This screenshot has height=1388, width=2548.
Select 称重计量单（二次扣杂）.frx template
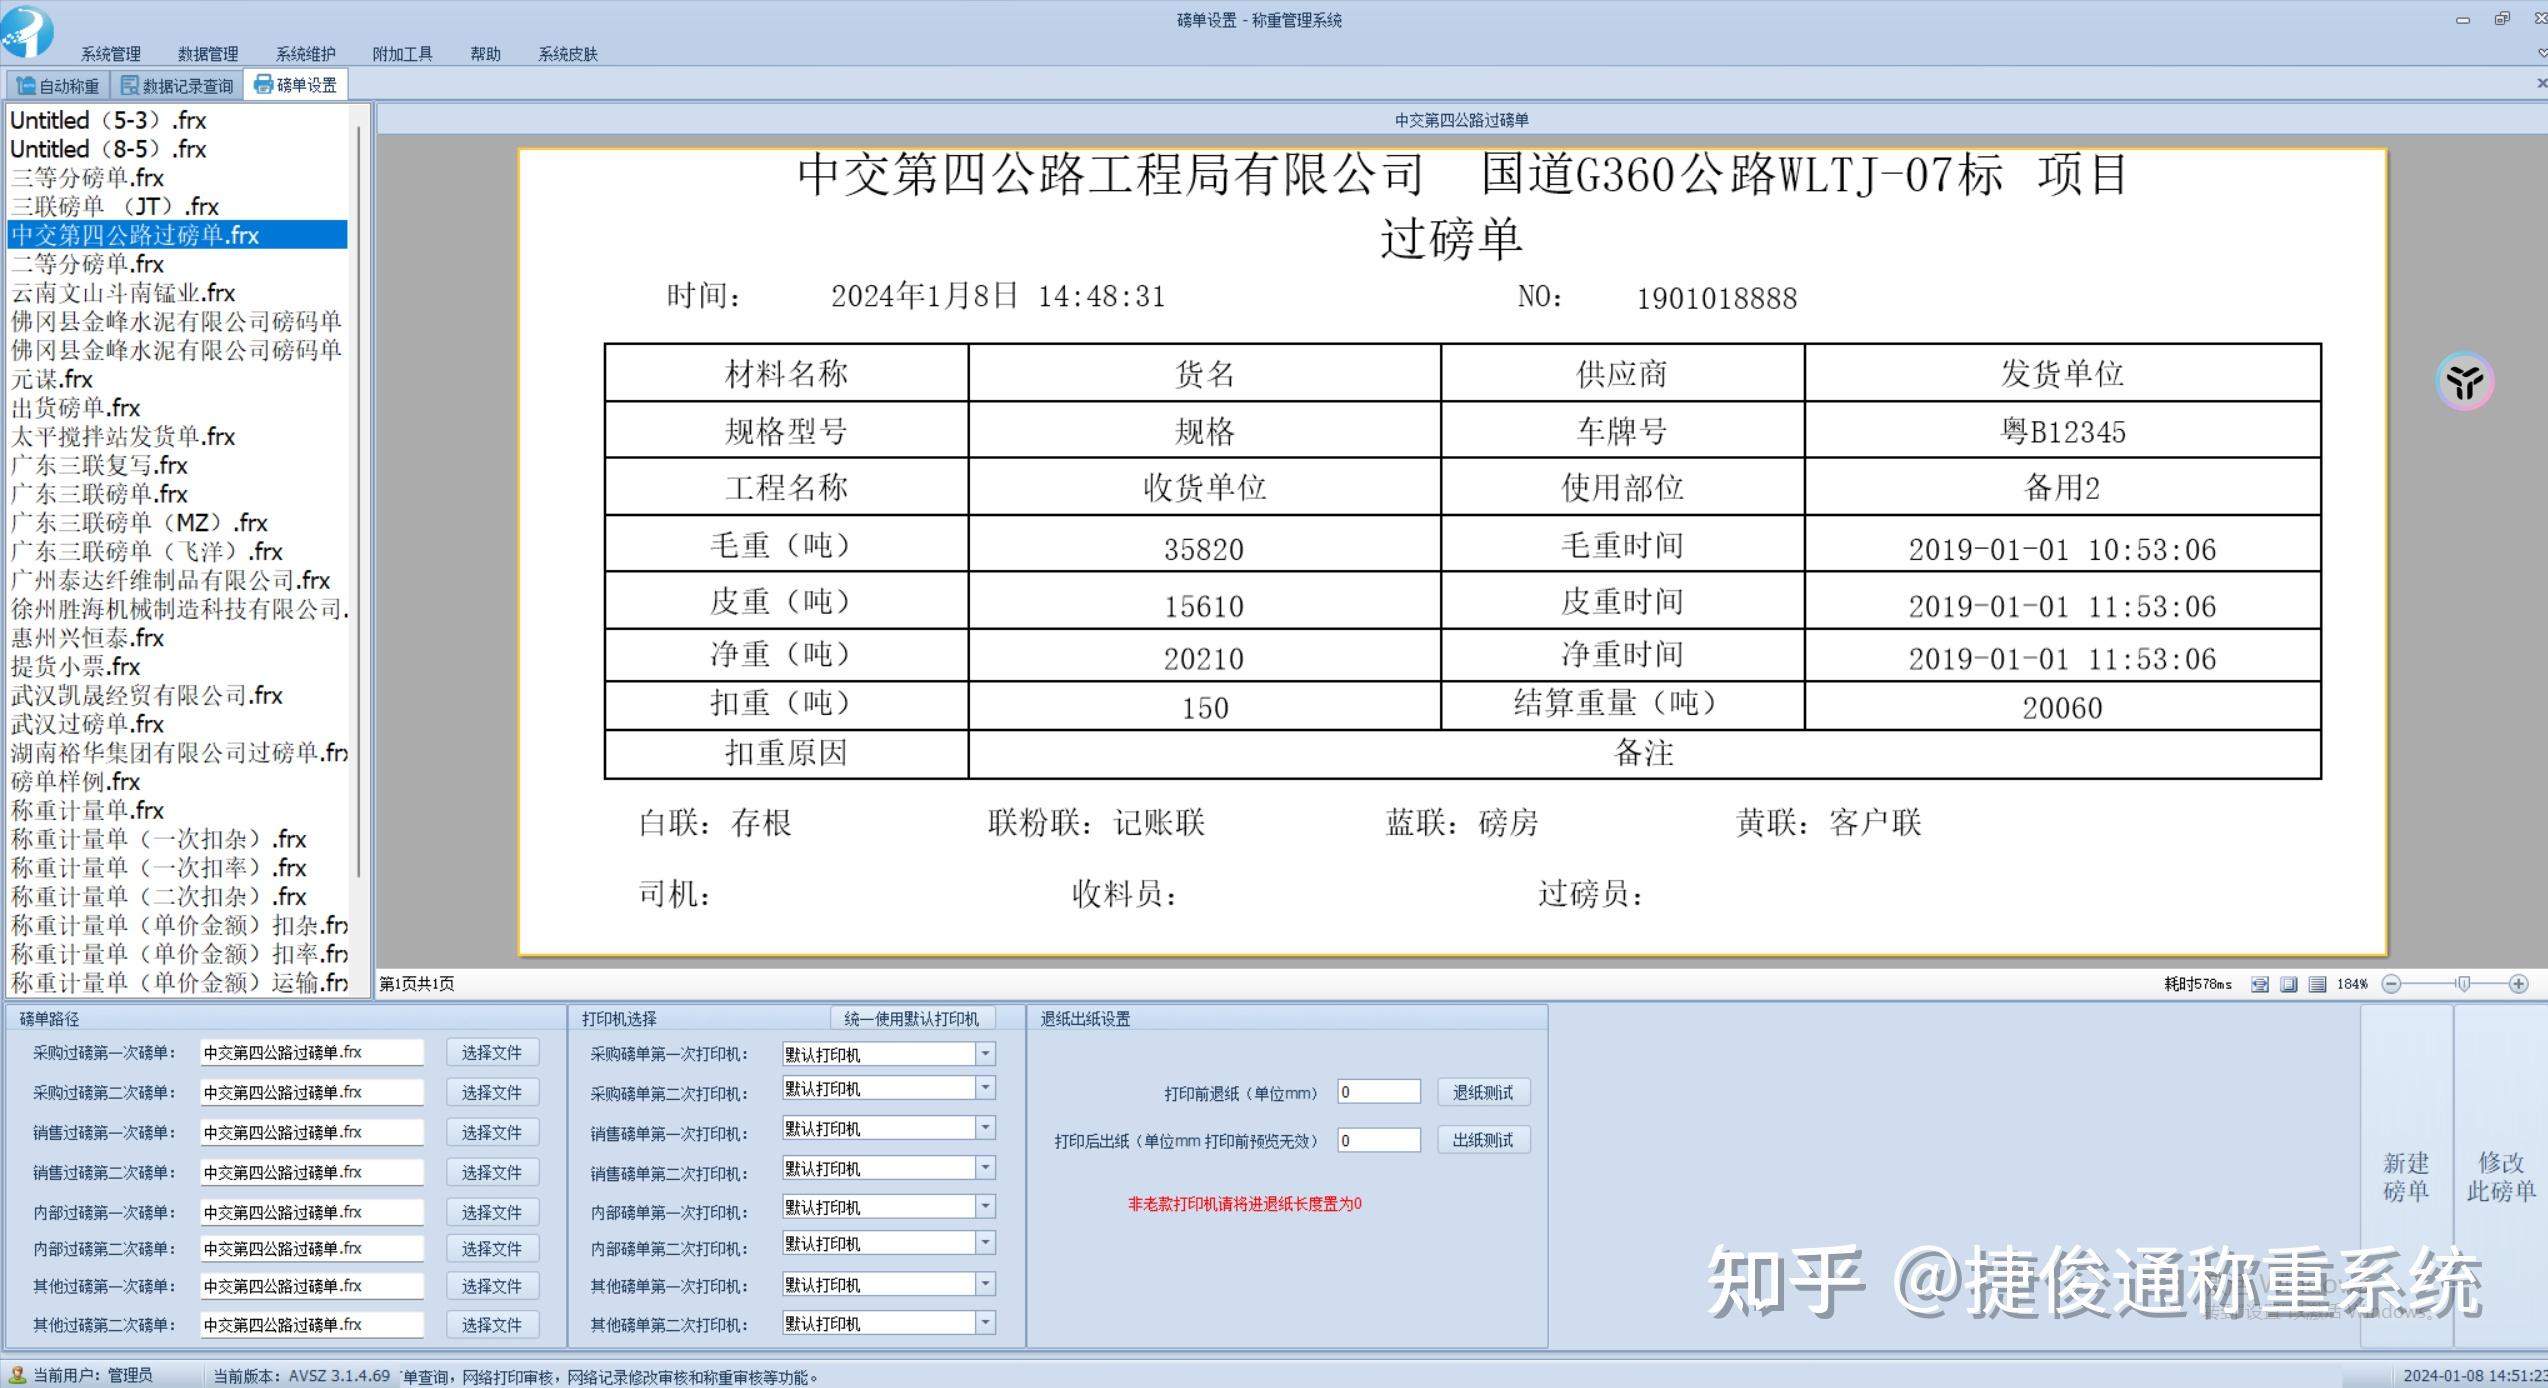pos(178,897)
